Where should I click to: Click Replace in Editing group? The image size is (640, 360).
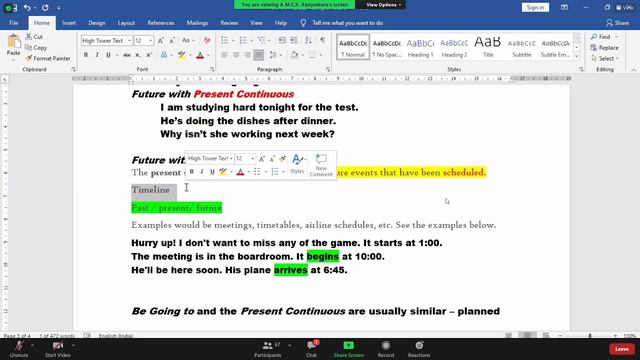[x=604, y=48]
